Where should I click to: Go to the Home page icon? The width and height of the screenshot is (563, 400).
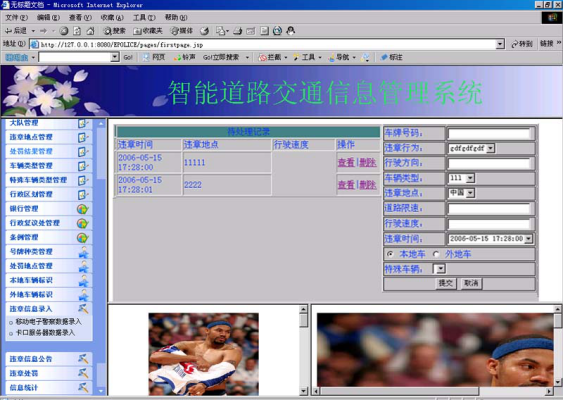pos(90,31)
